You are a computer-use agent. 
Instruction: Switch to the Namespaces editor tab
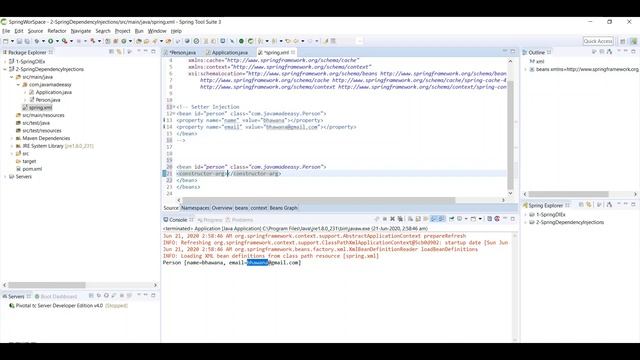[x=195, y=208]
